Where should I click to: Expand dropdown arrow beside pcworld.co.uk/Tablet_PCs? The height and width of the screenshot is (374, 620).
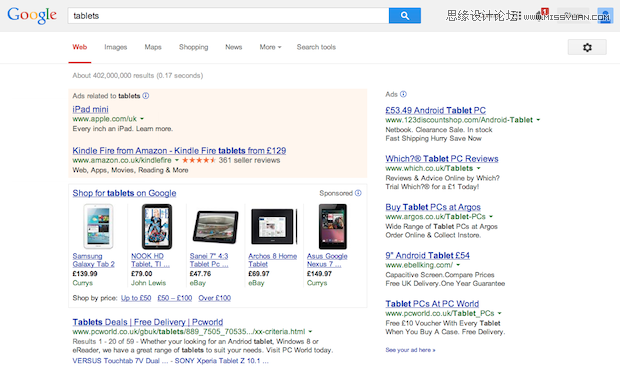coord(500,313)
